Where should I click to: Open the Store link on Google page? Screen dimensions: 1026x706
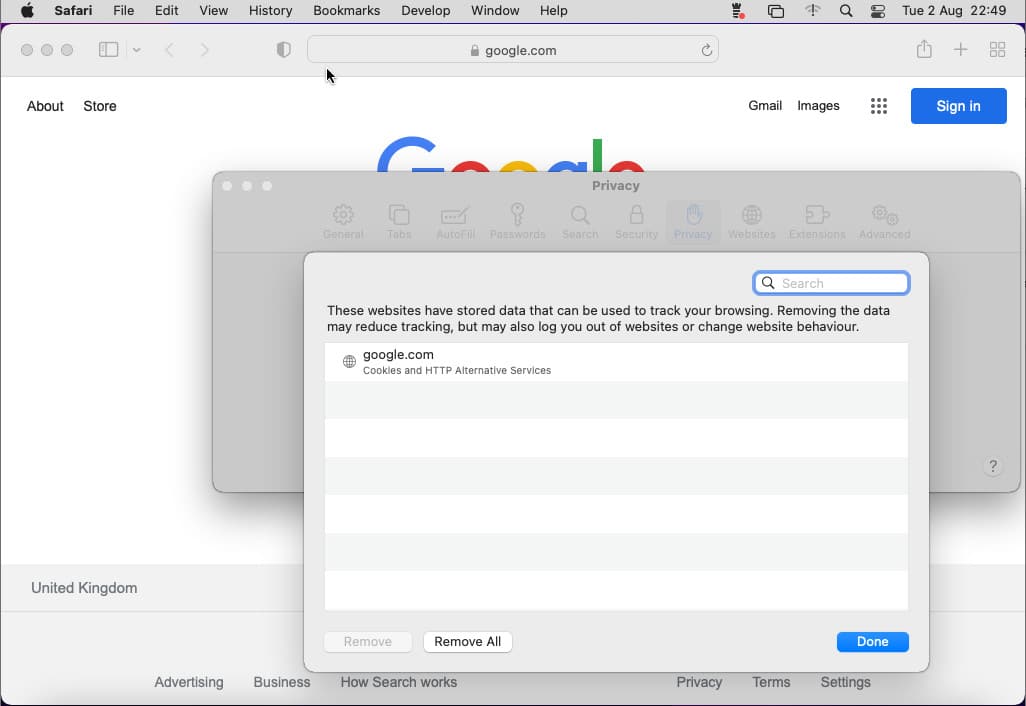click(99, 106)
